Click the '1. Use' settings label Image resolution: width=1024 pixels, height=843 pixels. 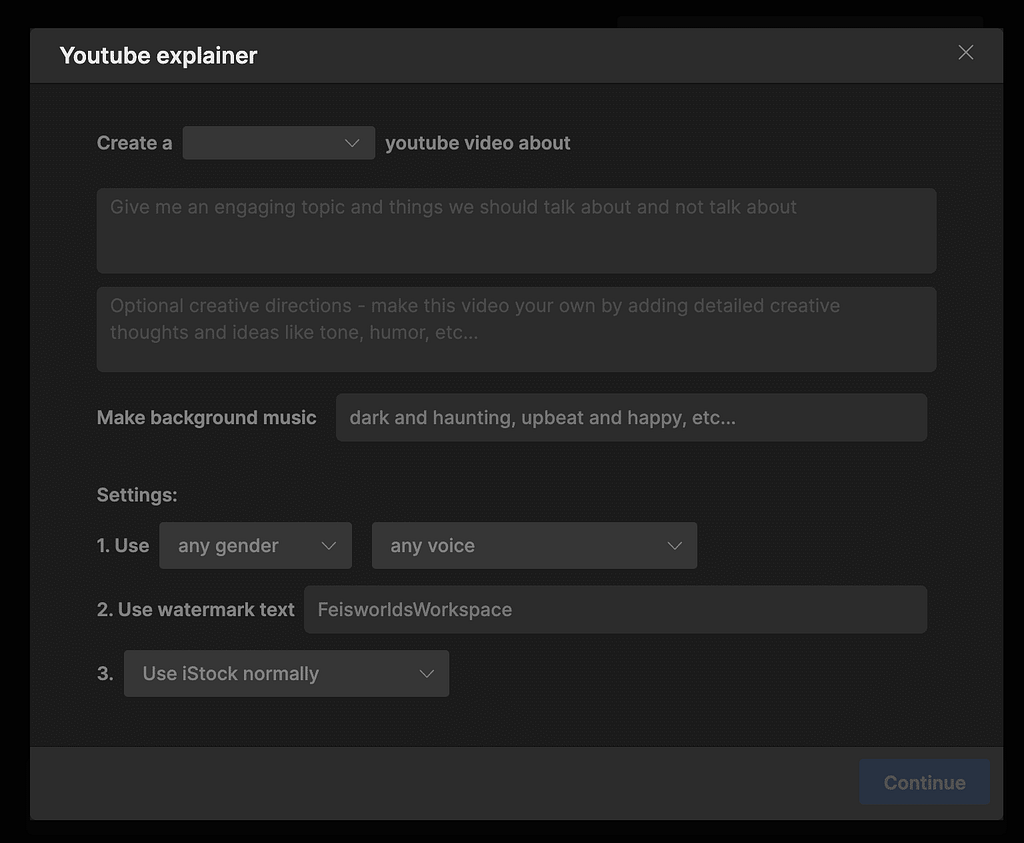click(123, 546)
